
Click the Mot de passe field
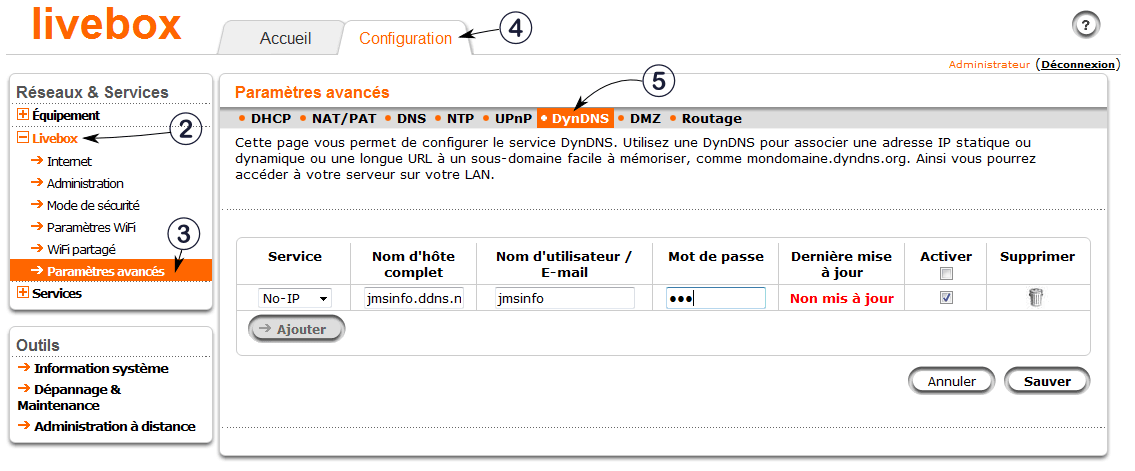pos(715,298)
